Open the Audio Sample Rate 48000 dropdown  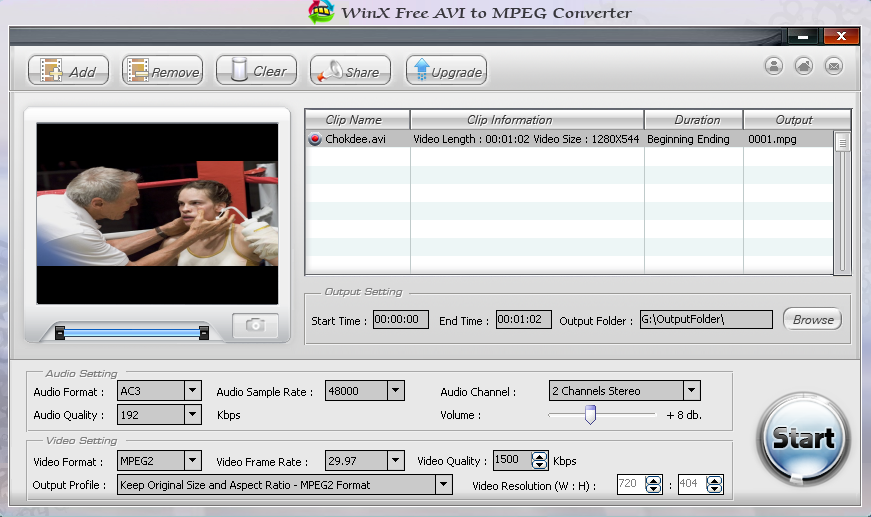(395, 391)
